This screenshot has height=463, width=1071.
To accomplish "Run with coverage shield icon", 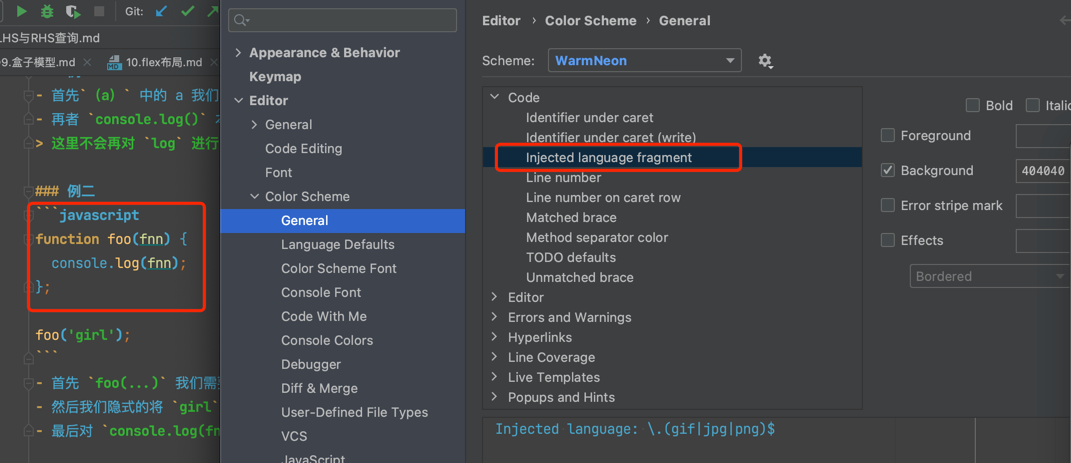I will coord(72,11).
